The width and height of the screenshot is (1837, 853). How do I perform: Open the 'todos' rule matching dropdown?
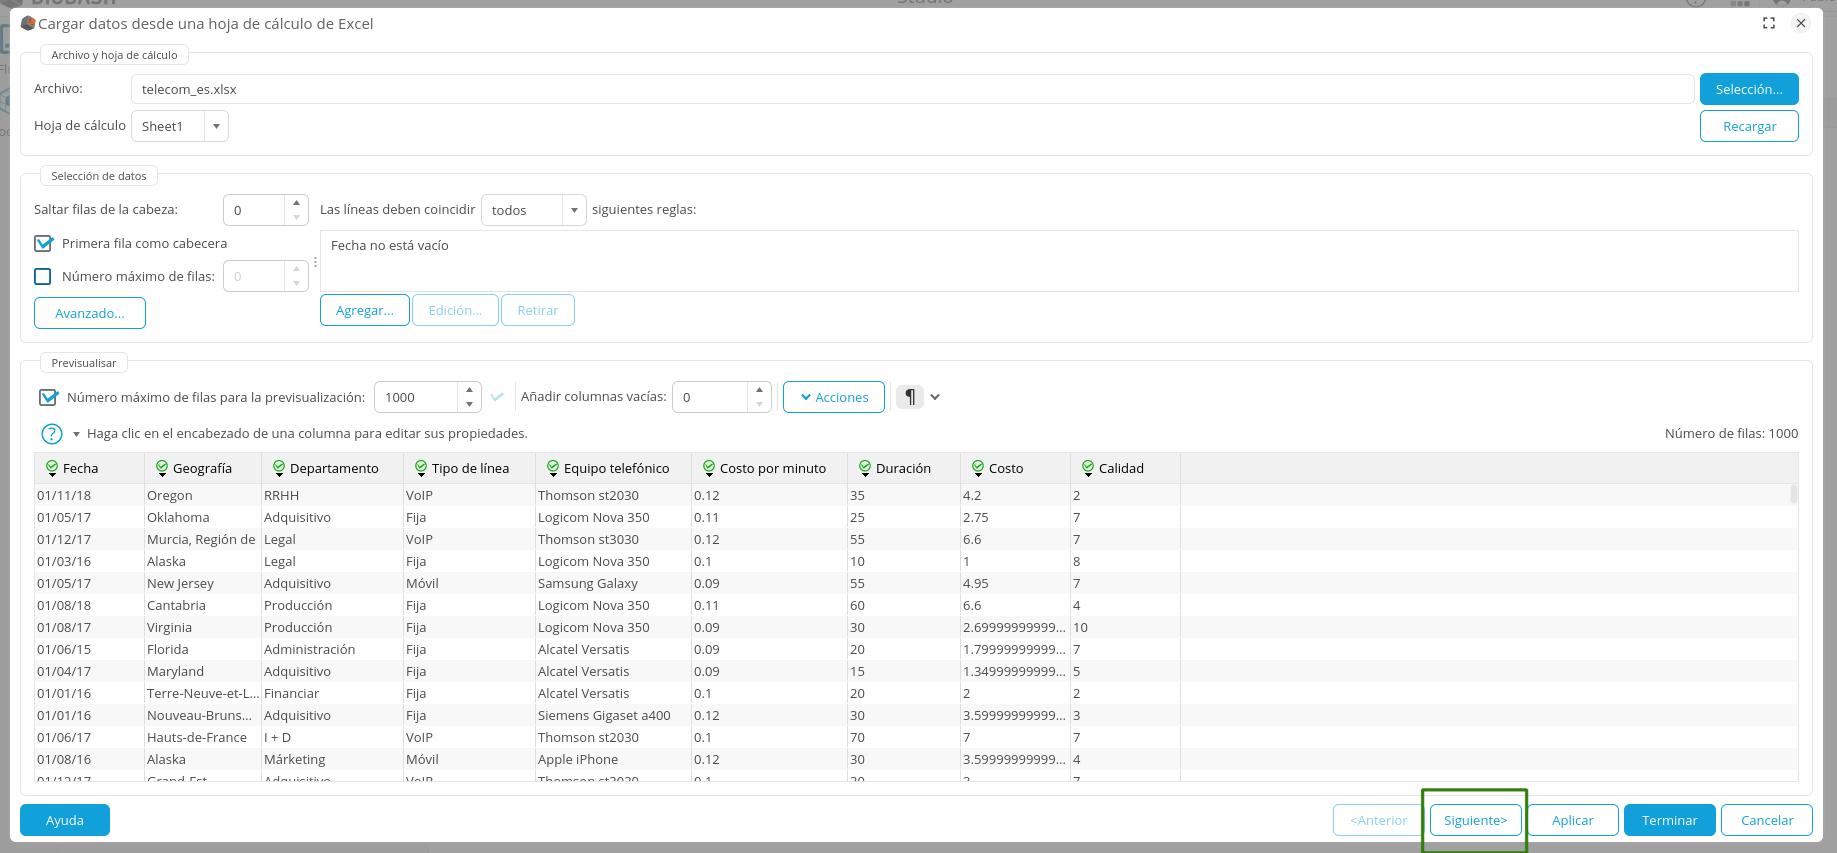573,210
